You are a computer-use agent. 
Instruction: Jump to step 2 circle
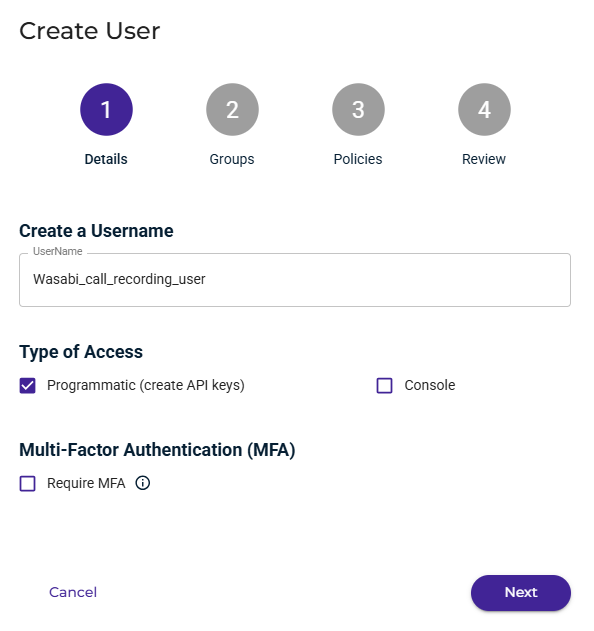(232, 109)
